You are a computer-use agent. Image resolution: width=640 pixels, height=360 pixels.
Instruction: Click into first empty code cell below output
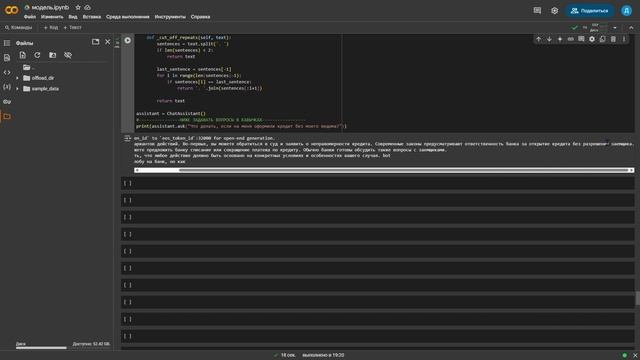(x=384, y=183)
